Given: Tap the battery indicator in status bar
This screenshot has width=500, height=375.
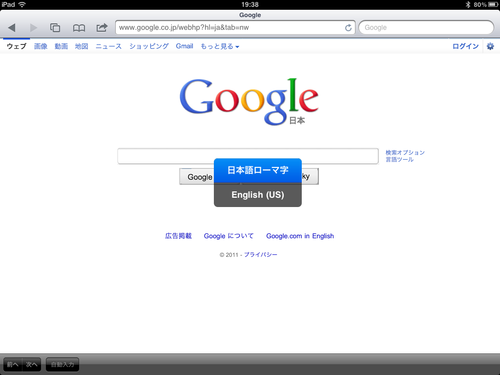Looking at the screenshot, I should [x=493, y=5].
